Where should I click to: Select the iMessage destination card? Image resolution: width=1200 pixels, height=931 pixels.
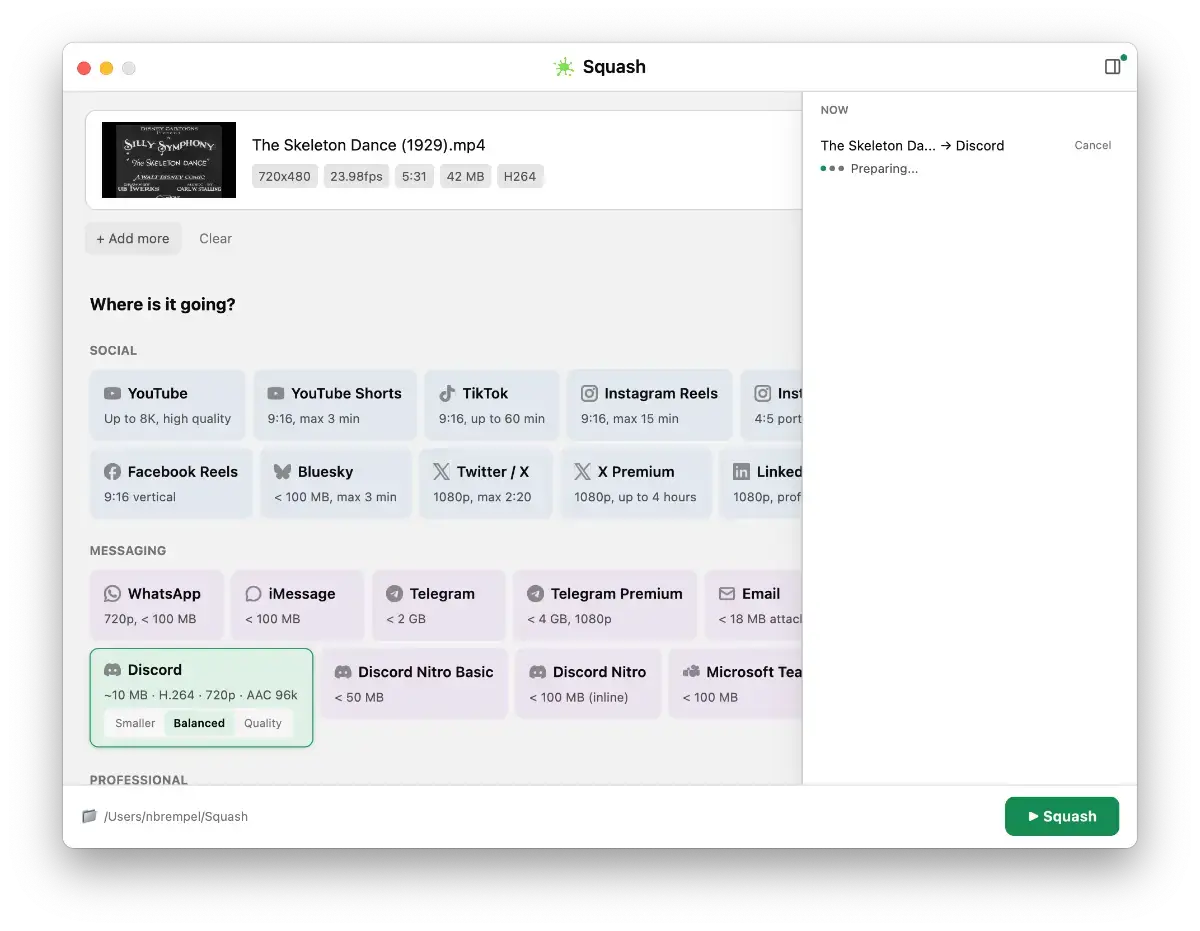(297, 605)
